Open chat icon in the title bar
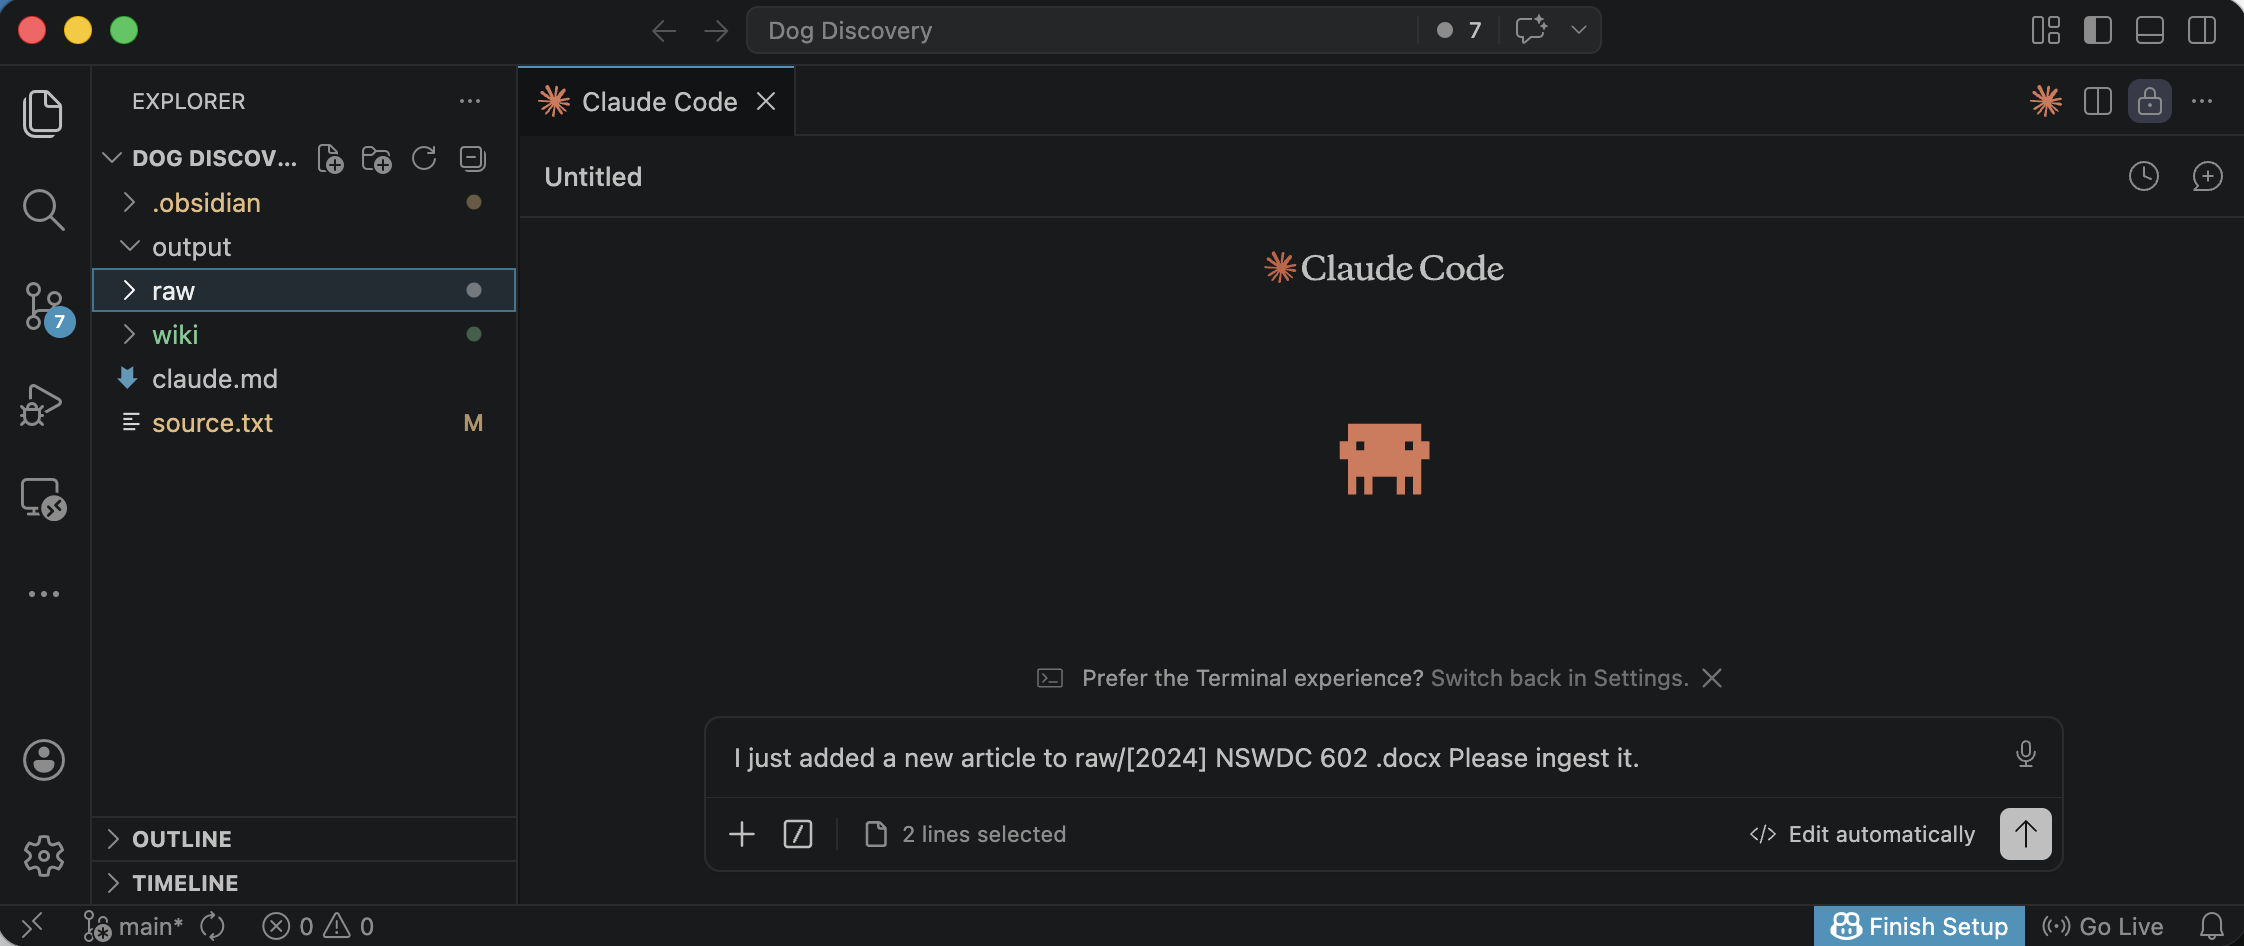 (1531, 29)
